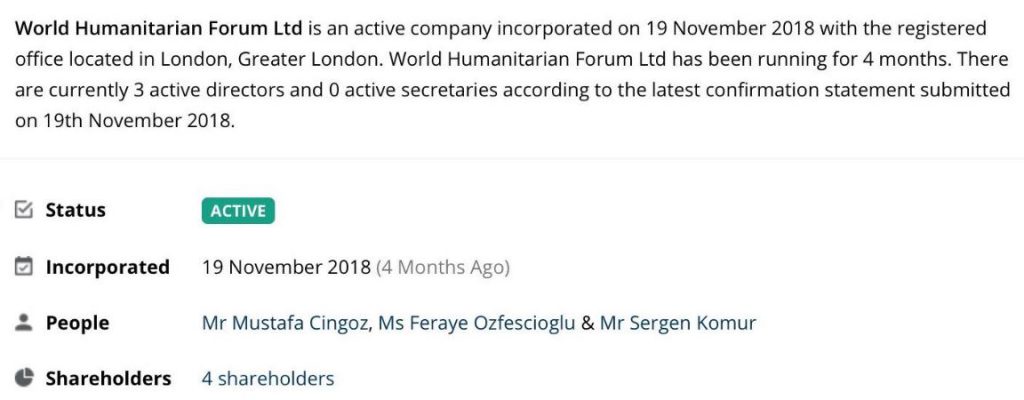Click the Status checkmark icon
The height and width of the screenshot is (400, 1024).
click(x=24, y=210)
